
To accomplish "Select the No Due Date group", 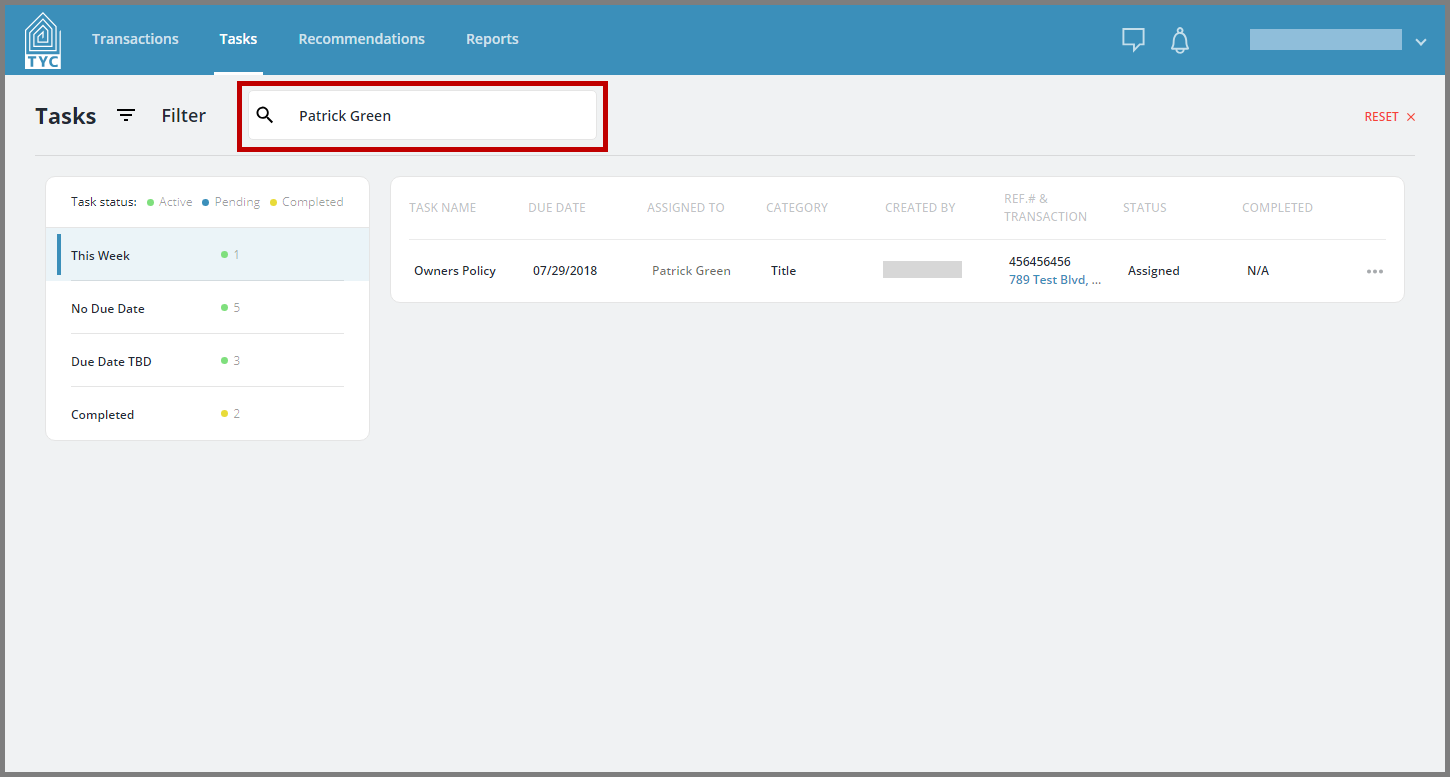I will pyautogui.click(x=208, y=308).
